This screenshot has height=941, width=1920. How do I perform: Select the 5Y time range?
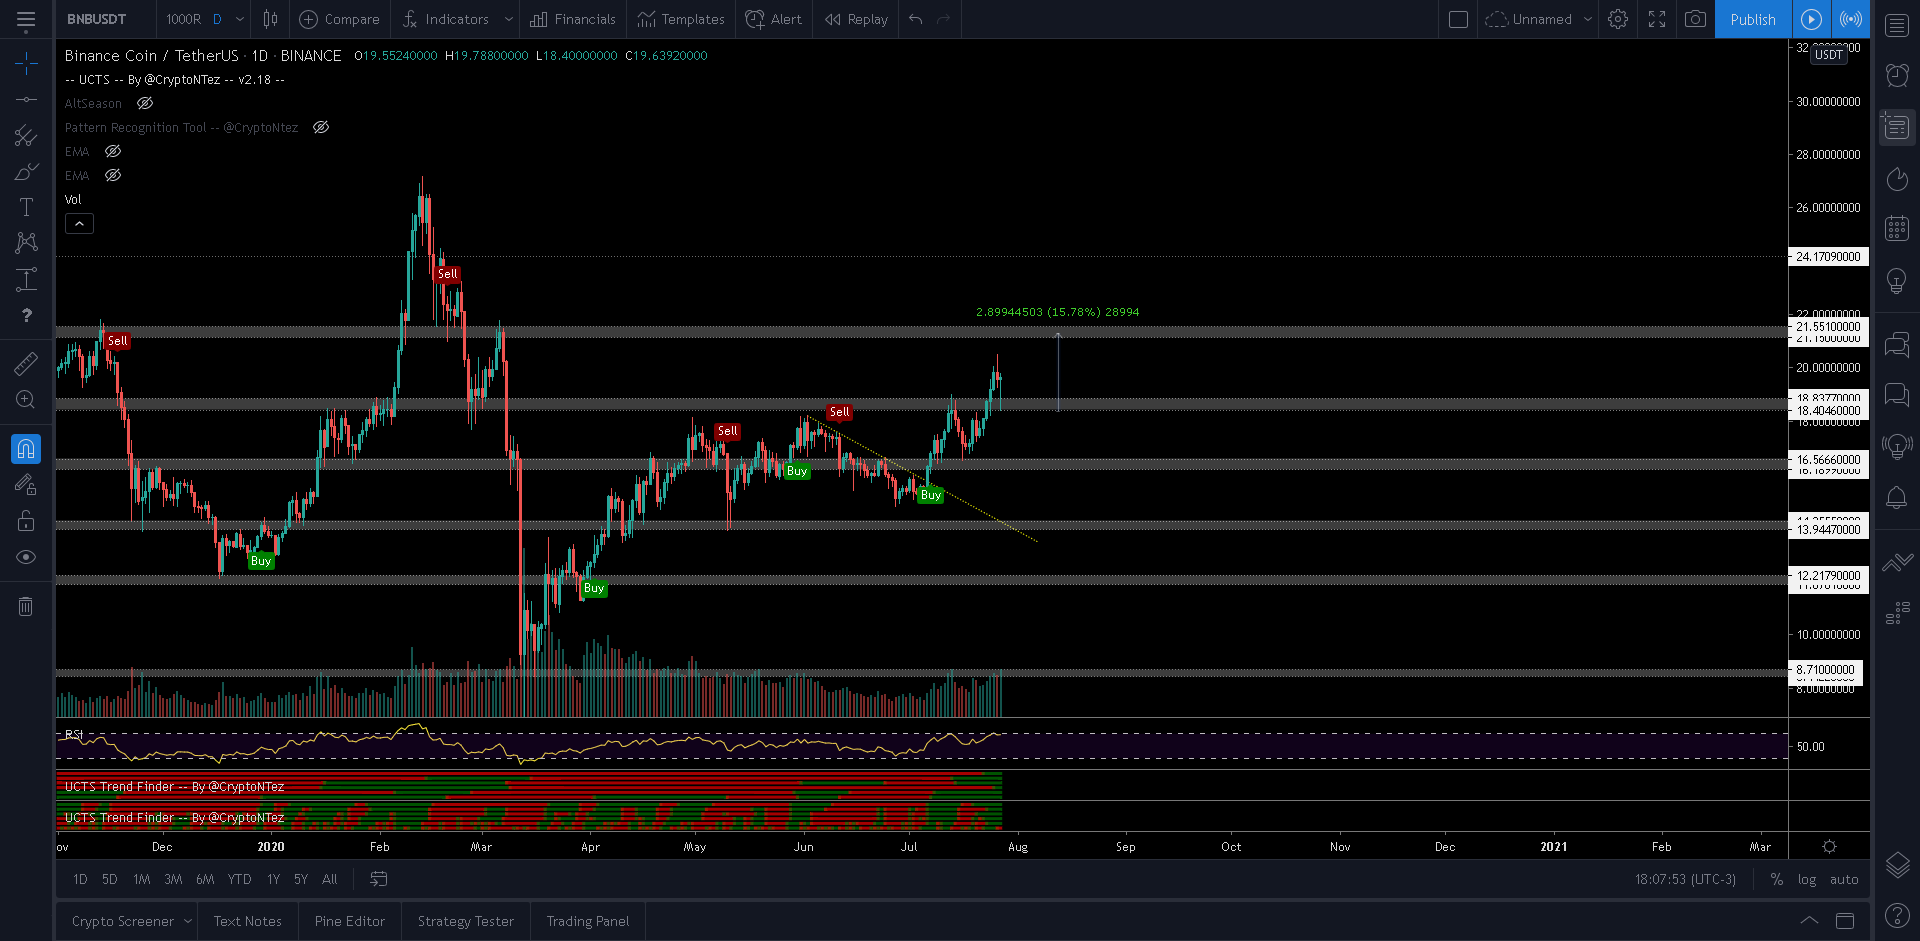click(x=301, y=879)
